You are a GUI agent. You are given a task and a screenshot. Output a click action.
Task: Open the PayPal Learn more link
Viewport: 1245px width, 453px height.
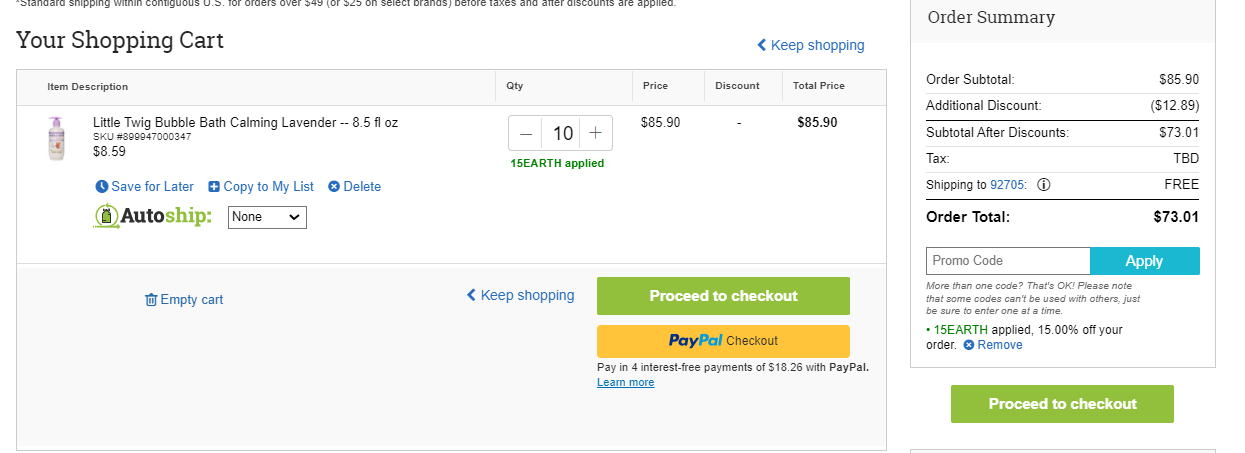click(x=626, y=382)
